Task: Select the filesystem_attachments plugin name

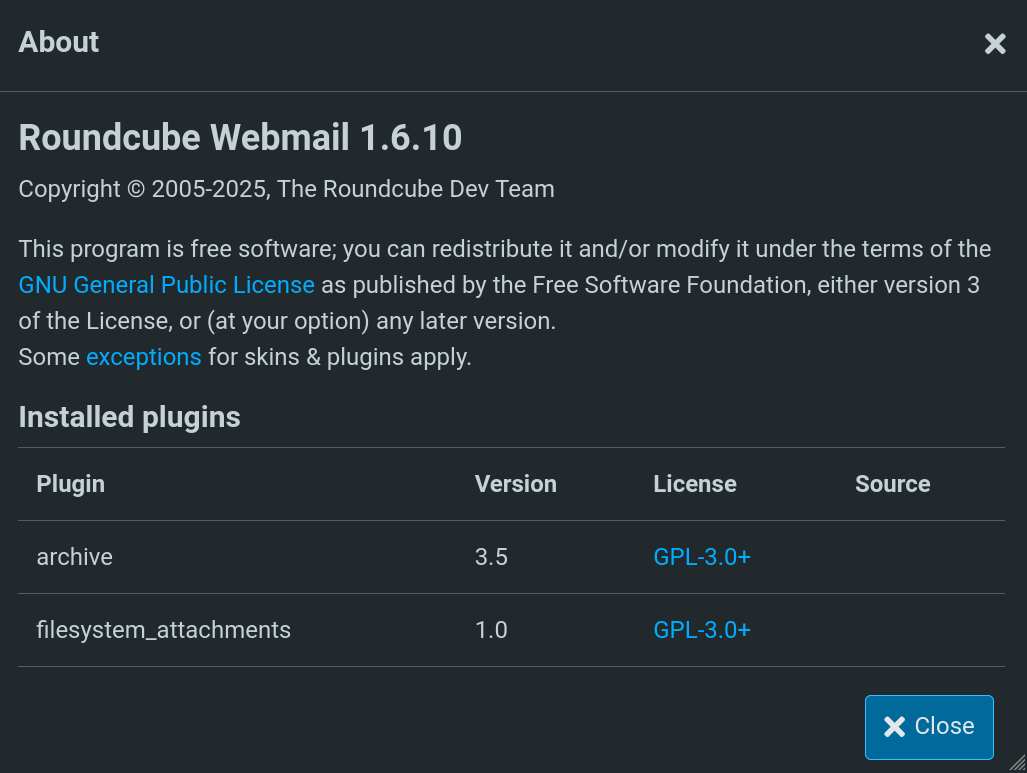Action: click(x=164, y=630)
